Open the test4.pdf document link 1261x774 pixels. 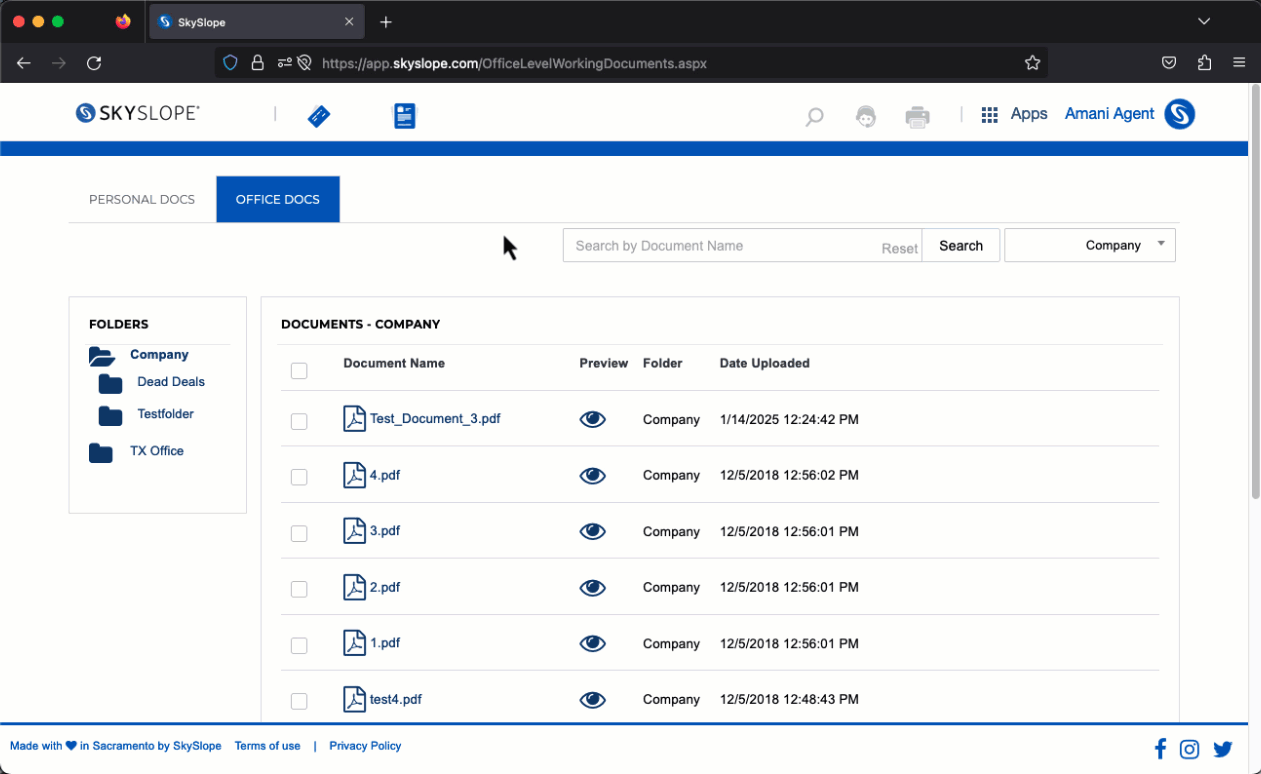coord(396,699)
